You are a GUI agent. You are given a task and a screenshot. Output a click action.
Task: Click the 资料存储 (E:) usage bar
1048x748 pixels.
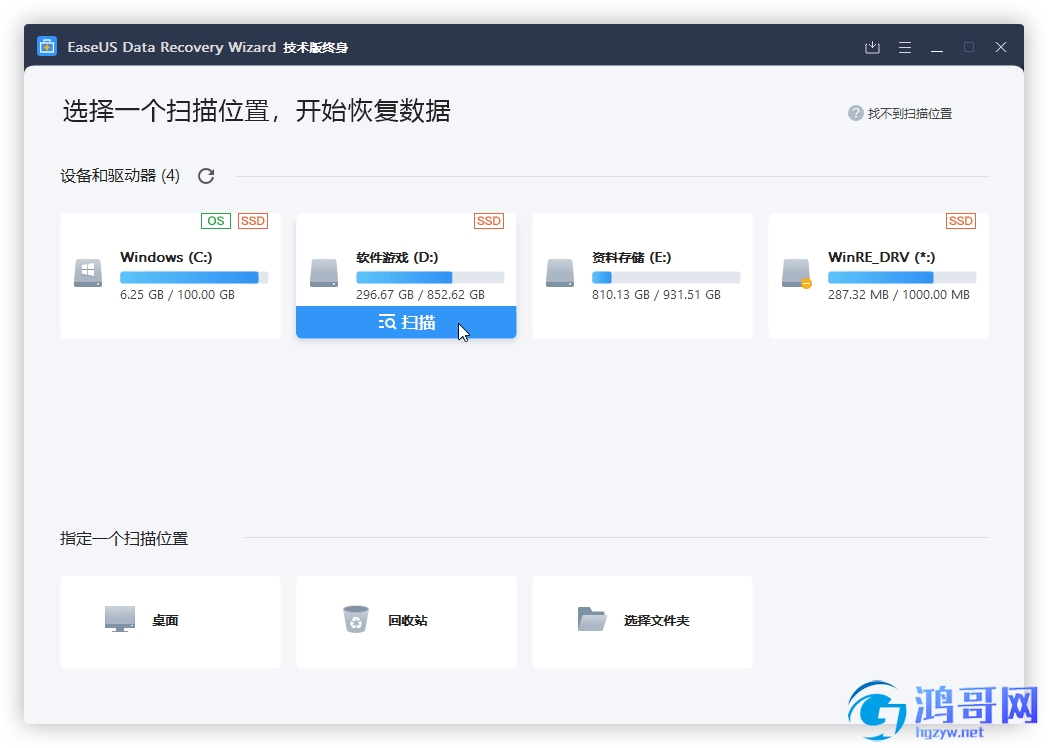point(666,277)
